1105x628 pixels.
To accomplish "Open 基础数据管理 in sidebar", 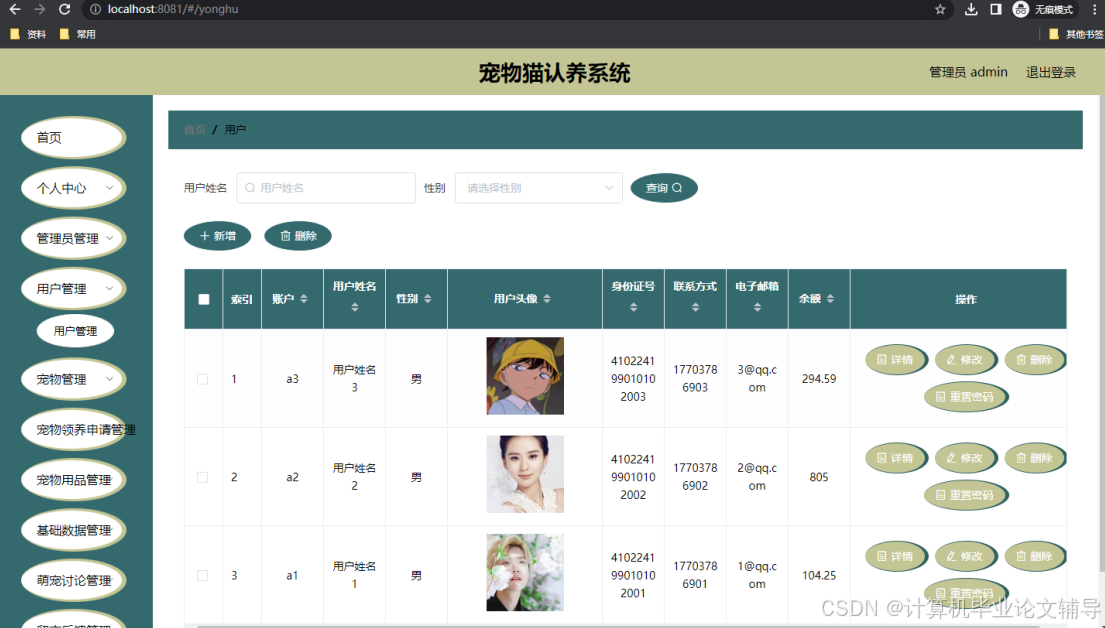I will [73, 531].
